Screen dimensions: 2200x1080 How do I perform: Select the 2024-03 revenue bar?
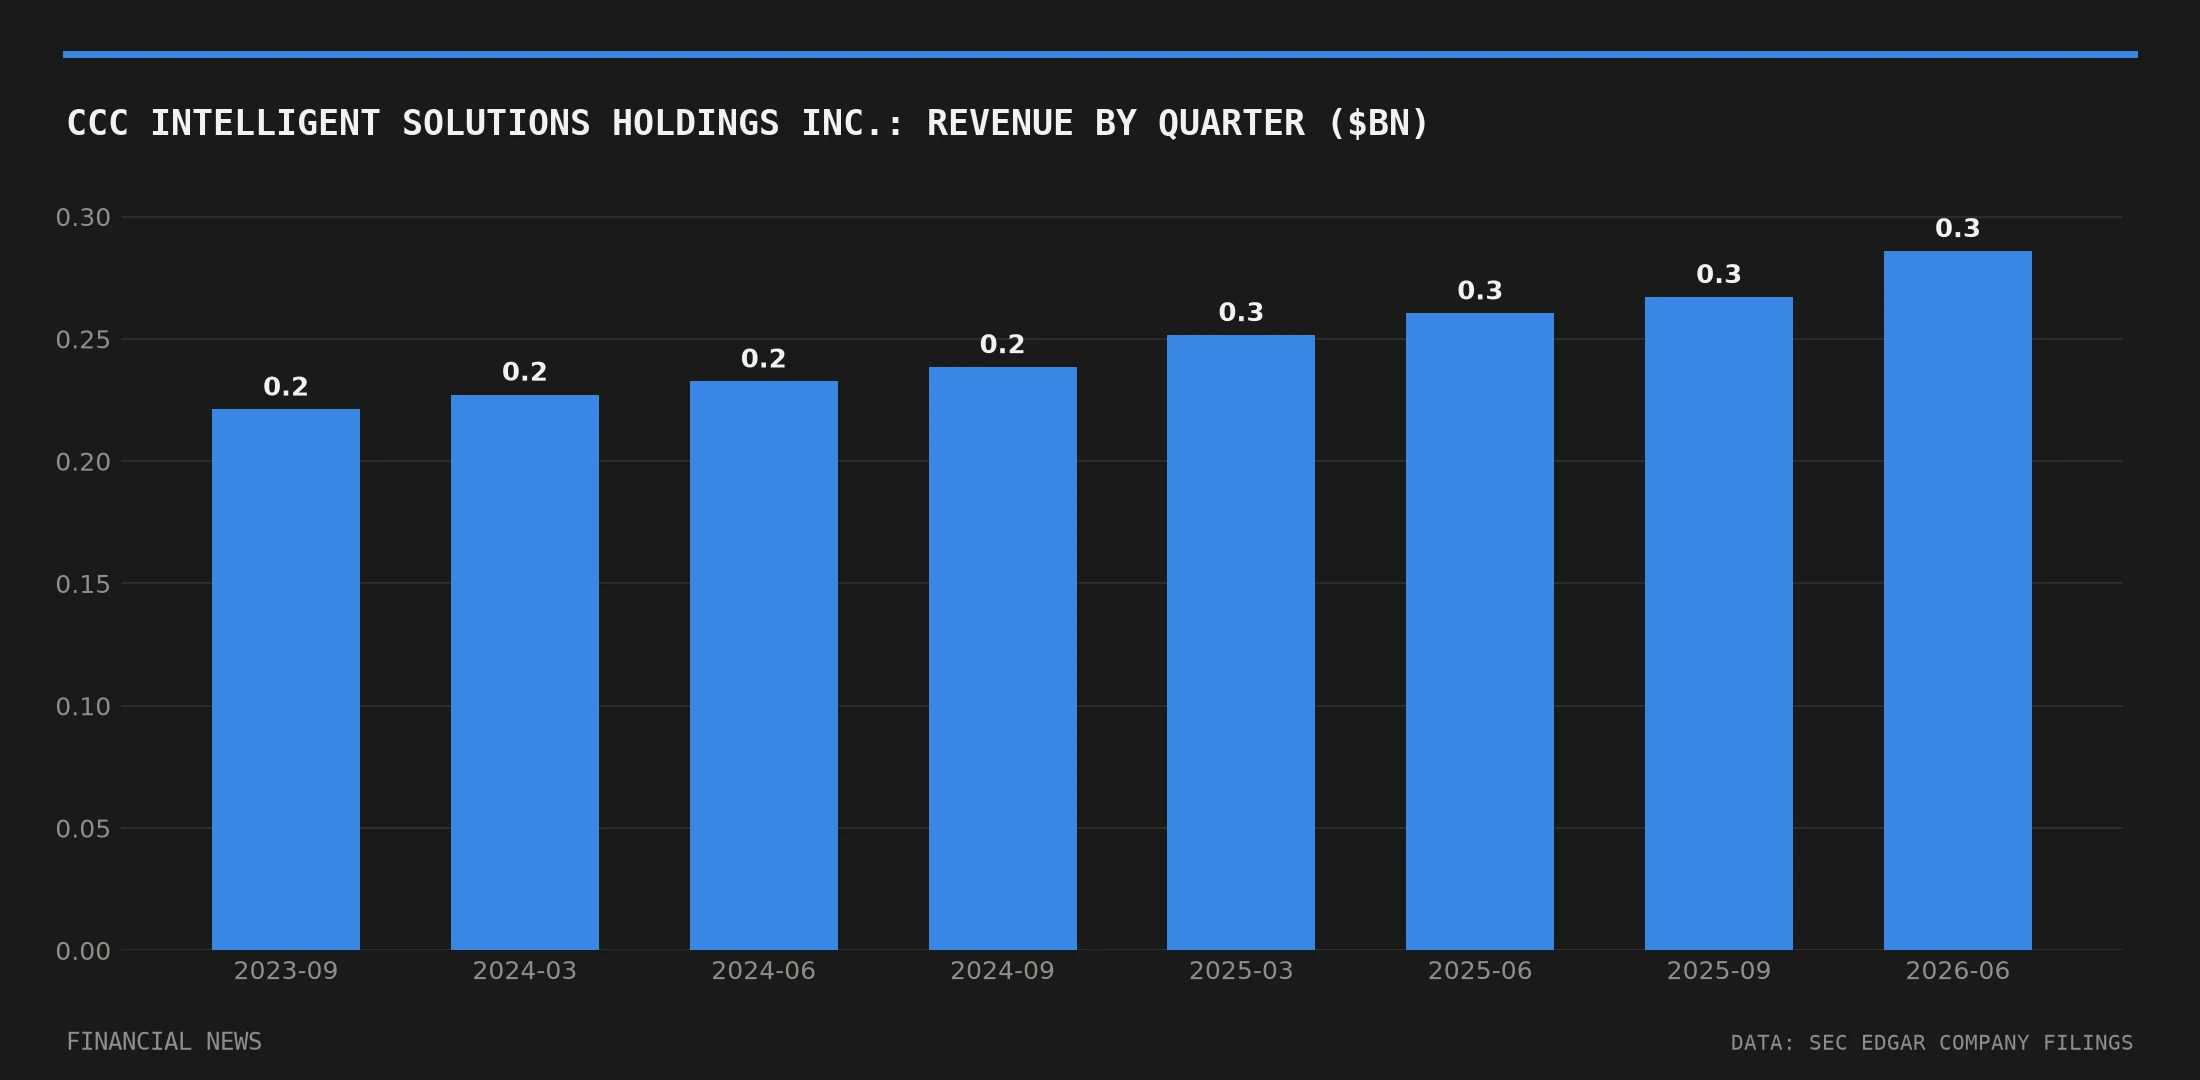pyautogui.click(x=525, y=672)
